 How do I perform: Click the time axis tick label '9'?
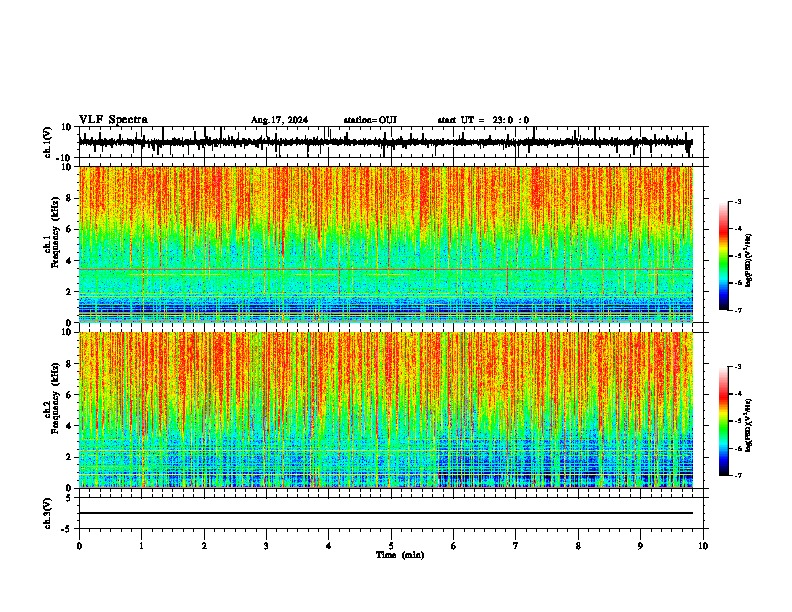(640, 546)
